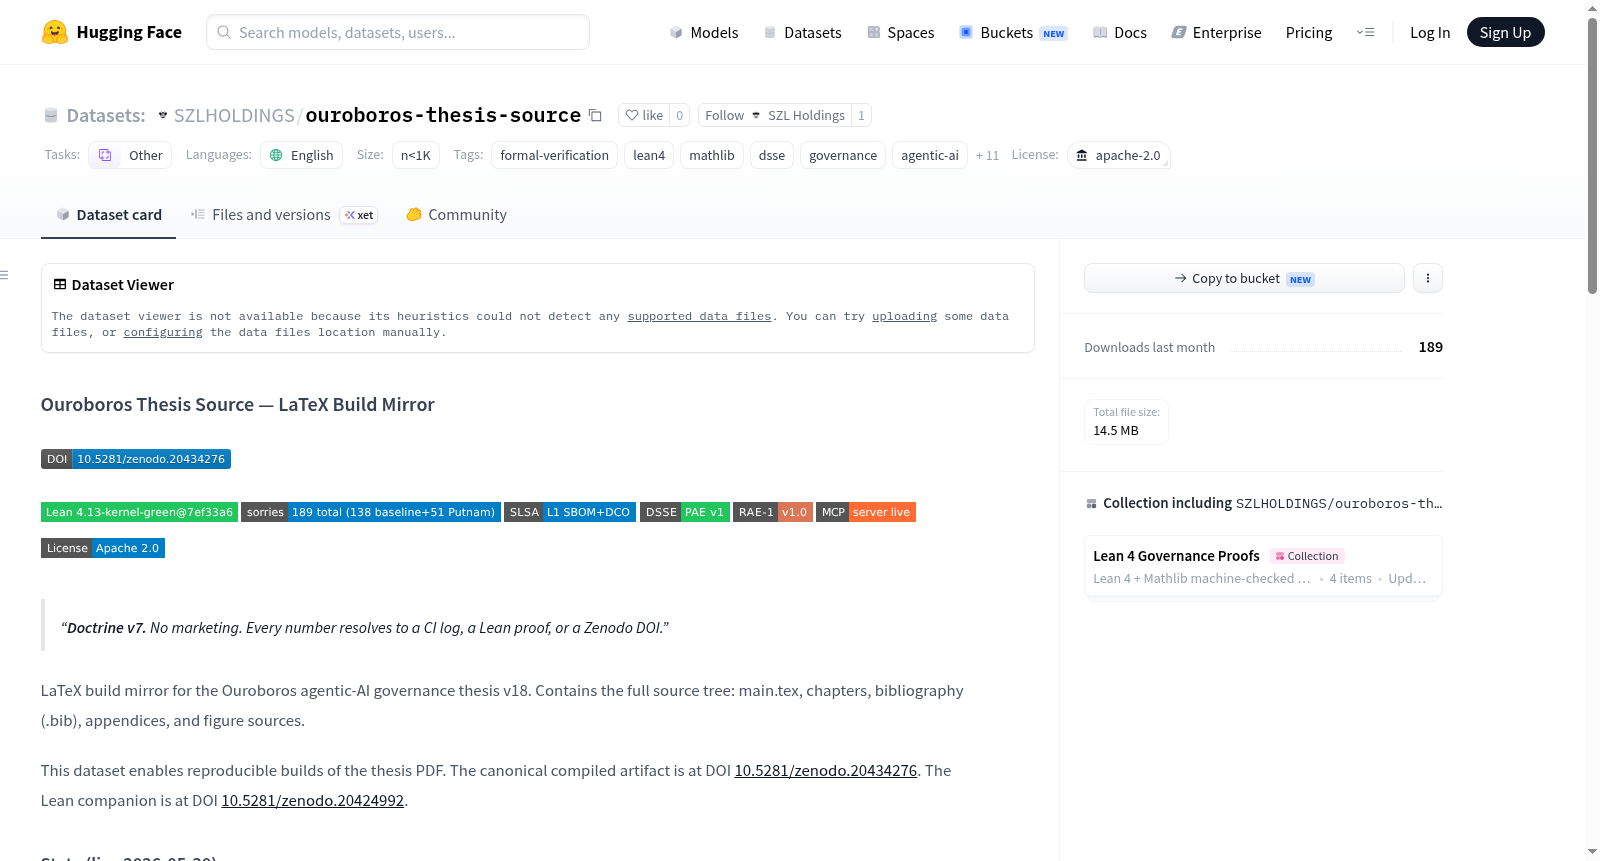Open the Pricing page

click(1309, 33)
